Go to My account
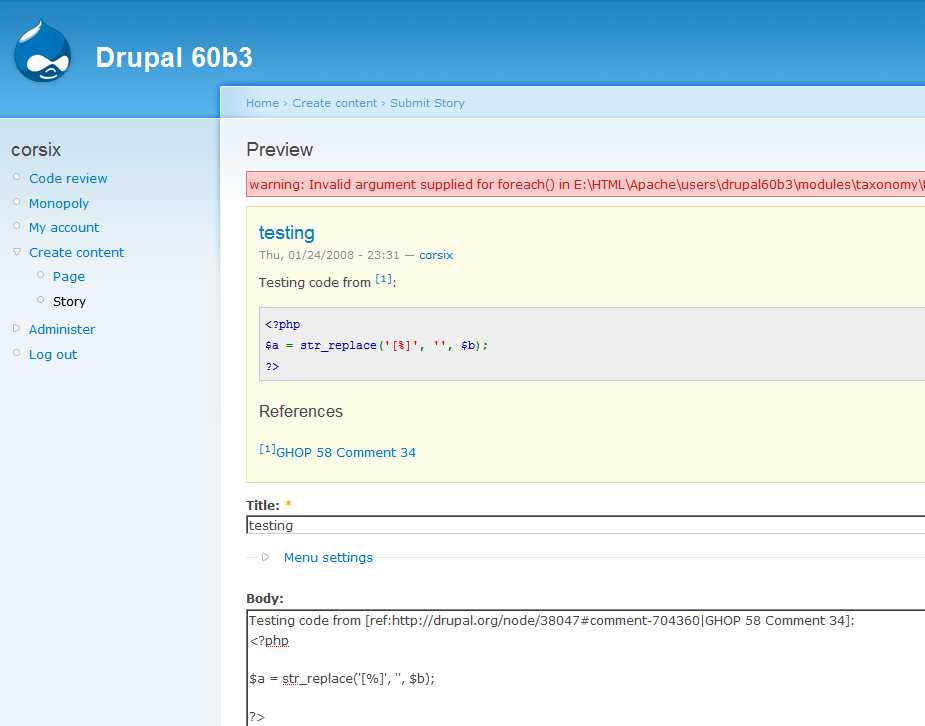Image resolution: width=925 pixels, height=726 pixels. click(x=64, y=227)
